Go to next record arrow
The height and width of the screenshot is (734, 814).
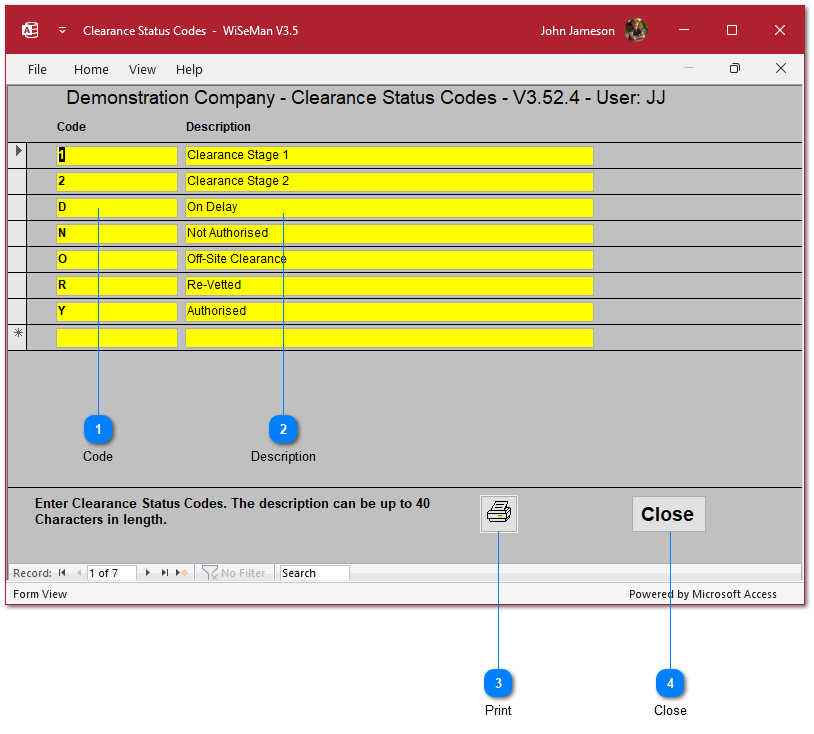(148, 573)
